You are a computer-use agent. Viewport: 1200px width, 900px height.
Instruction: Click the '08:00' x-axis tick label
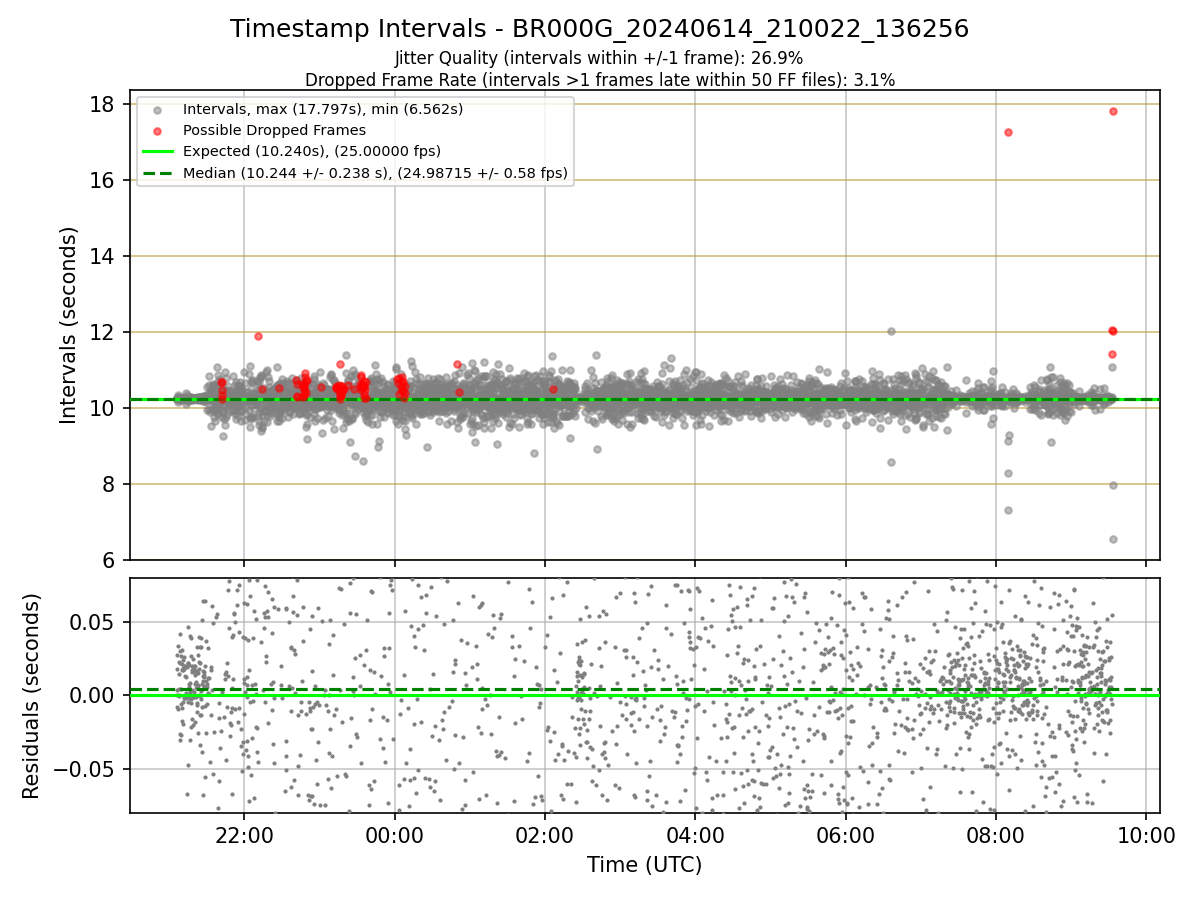tap(996, 834)
